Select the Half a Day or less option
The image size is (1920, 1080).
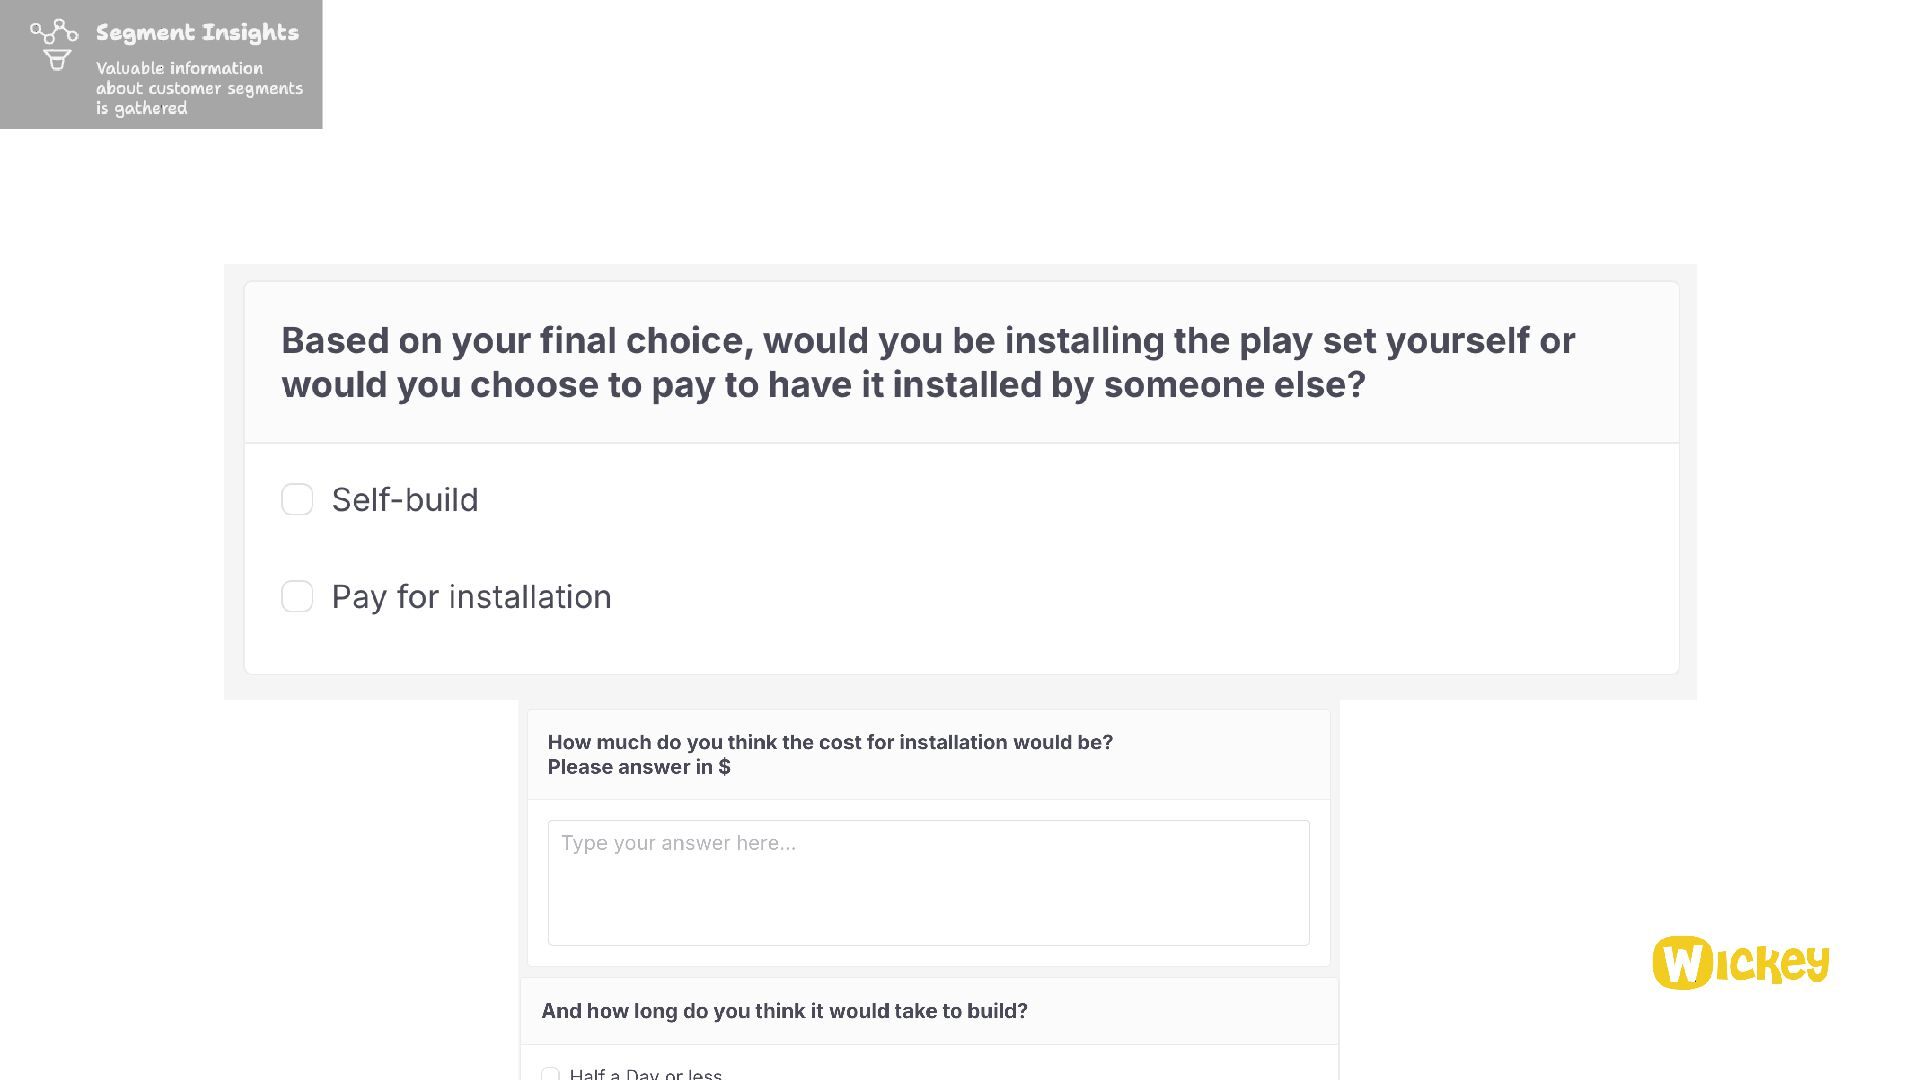tap(550, 1074)
